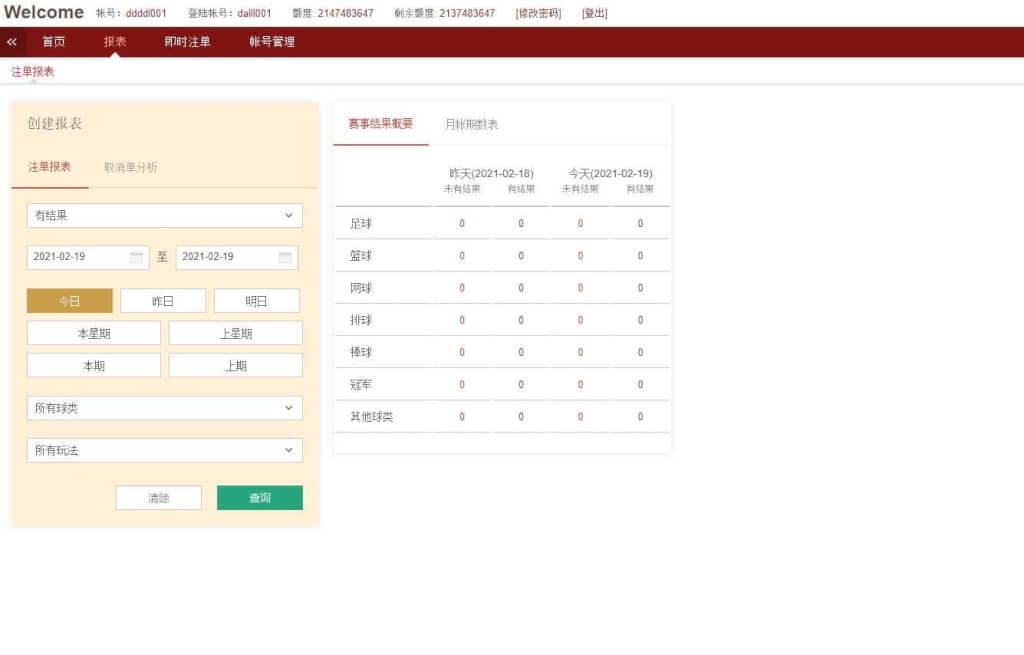
Task: Click the 冠军 row label
Action: click(361, 385)
